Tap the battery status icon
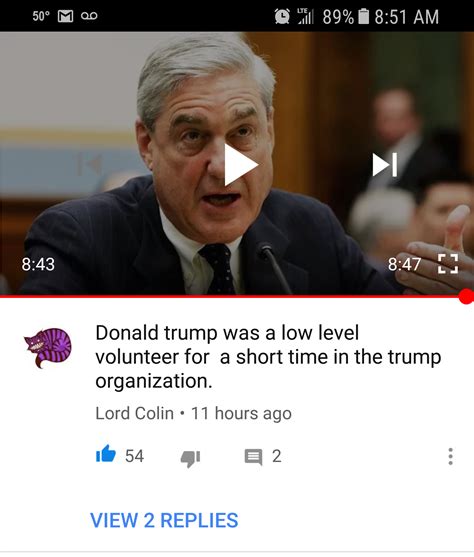Image resolution: width=474 pixels, height=557 pixels. pyautogui.click(x=363, y=17)
